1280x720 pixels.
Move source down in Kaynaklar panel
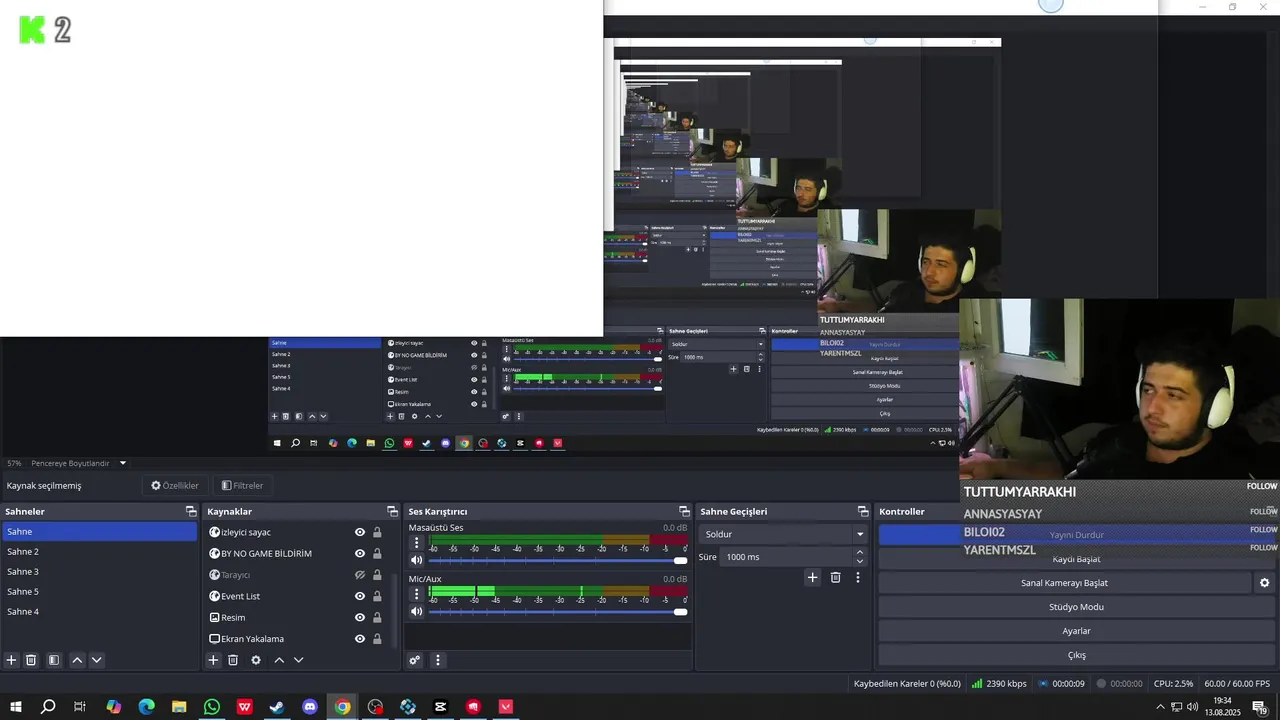pos(298,660)
